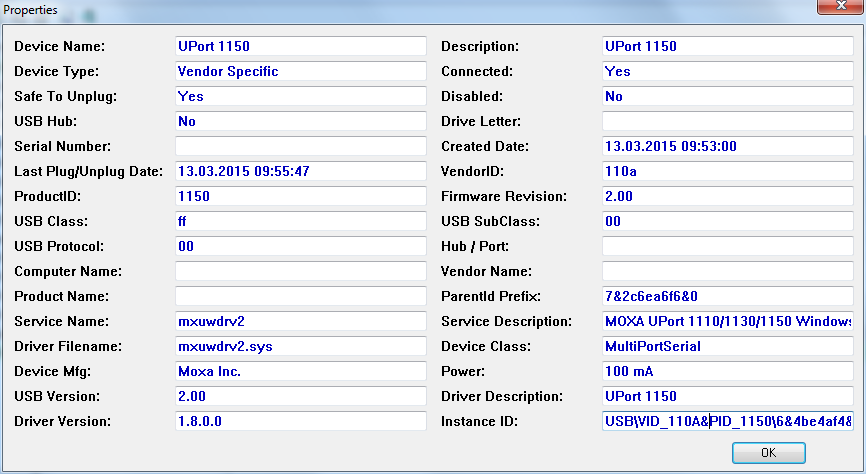
Task: Click the USB Class field 'ff'
Action: point(300,221)
